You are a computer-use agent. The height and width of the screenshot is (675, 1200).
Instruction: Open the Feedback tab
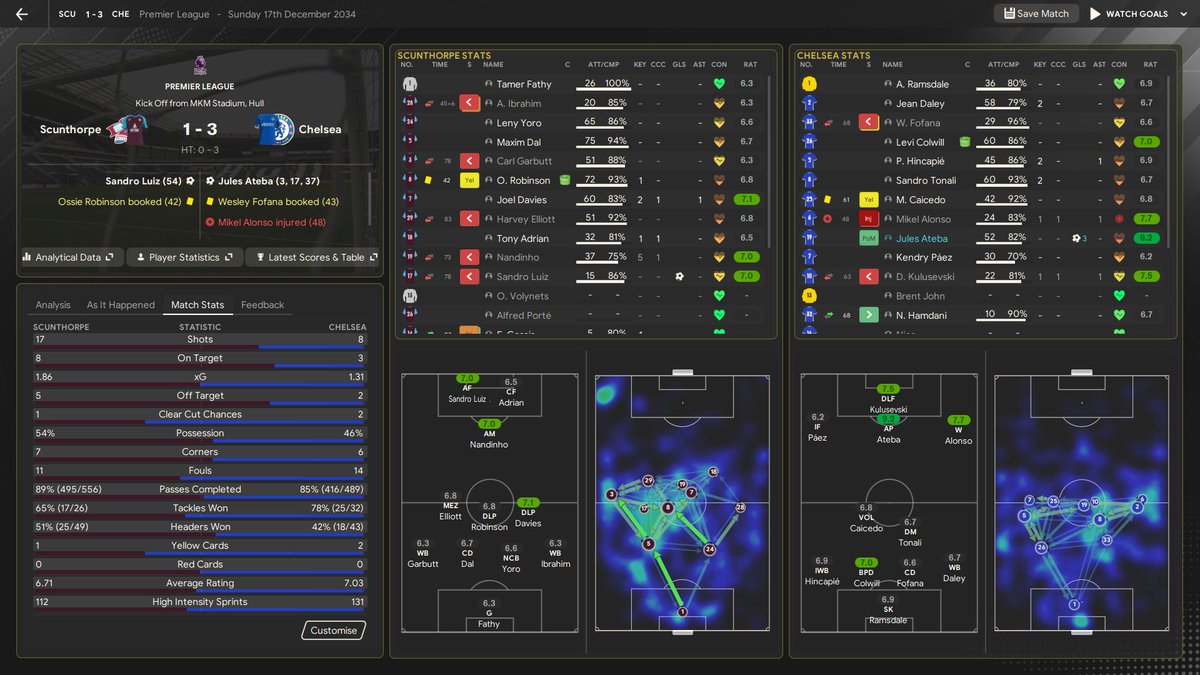click(x=263, y=305)
